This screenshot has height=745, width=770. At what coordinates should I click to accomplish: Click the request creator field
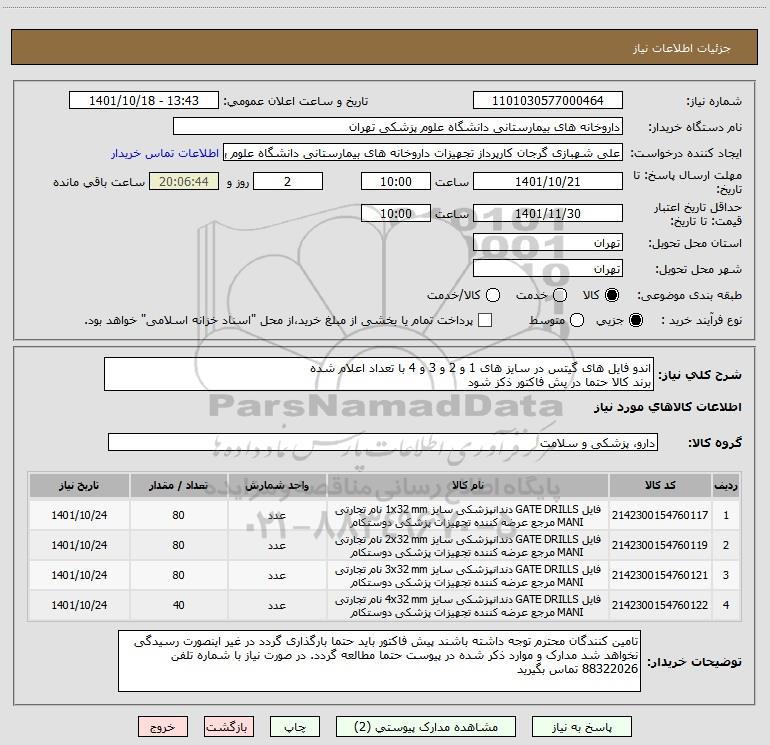pyautogui.click(x=423, y=152)
